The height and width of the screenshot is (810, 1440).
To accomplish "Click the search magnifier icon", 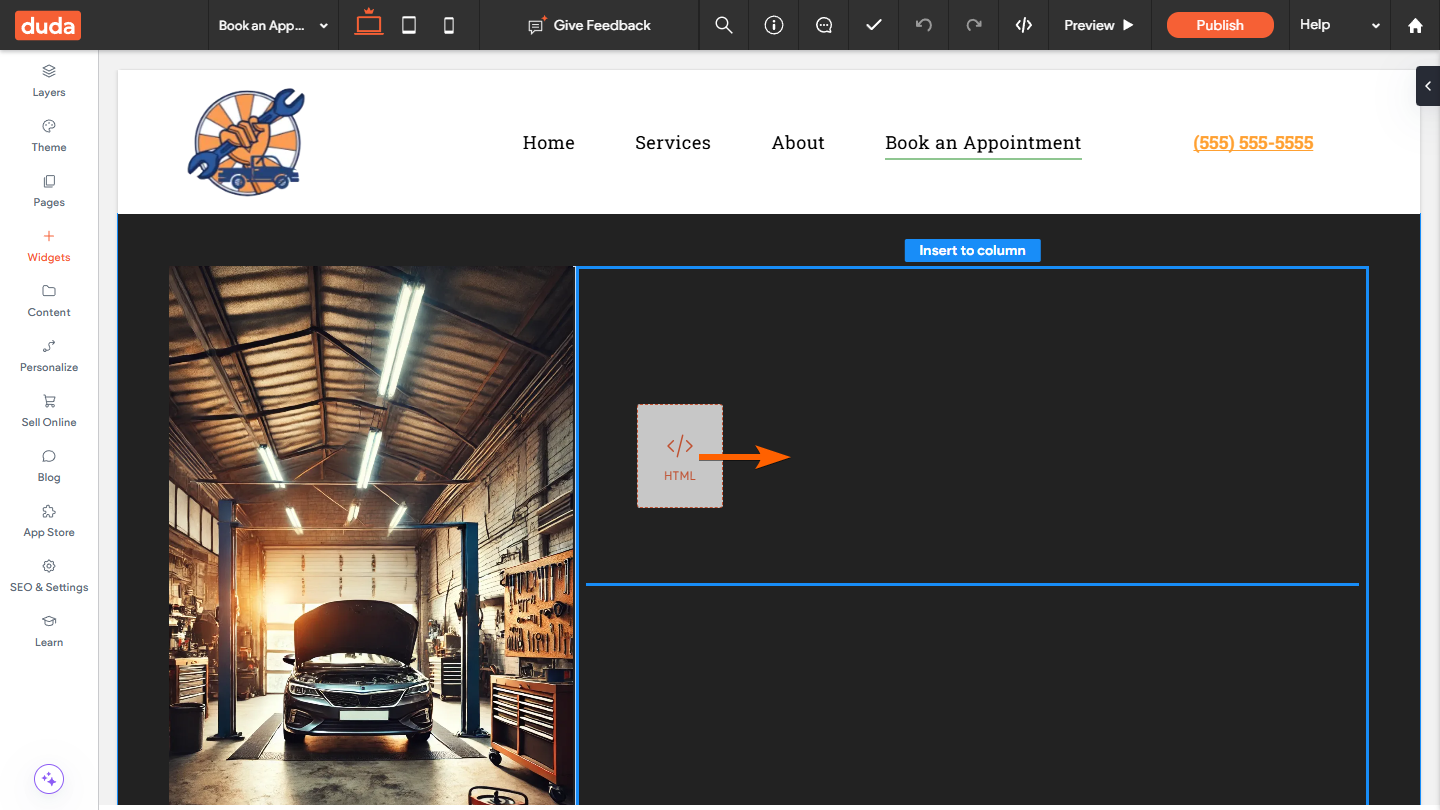I will (x=724, y=25).
